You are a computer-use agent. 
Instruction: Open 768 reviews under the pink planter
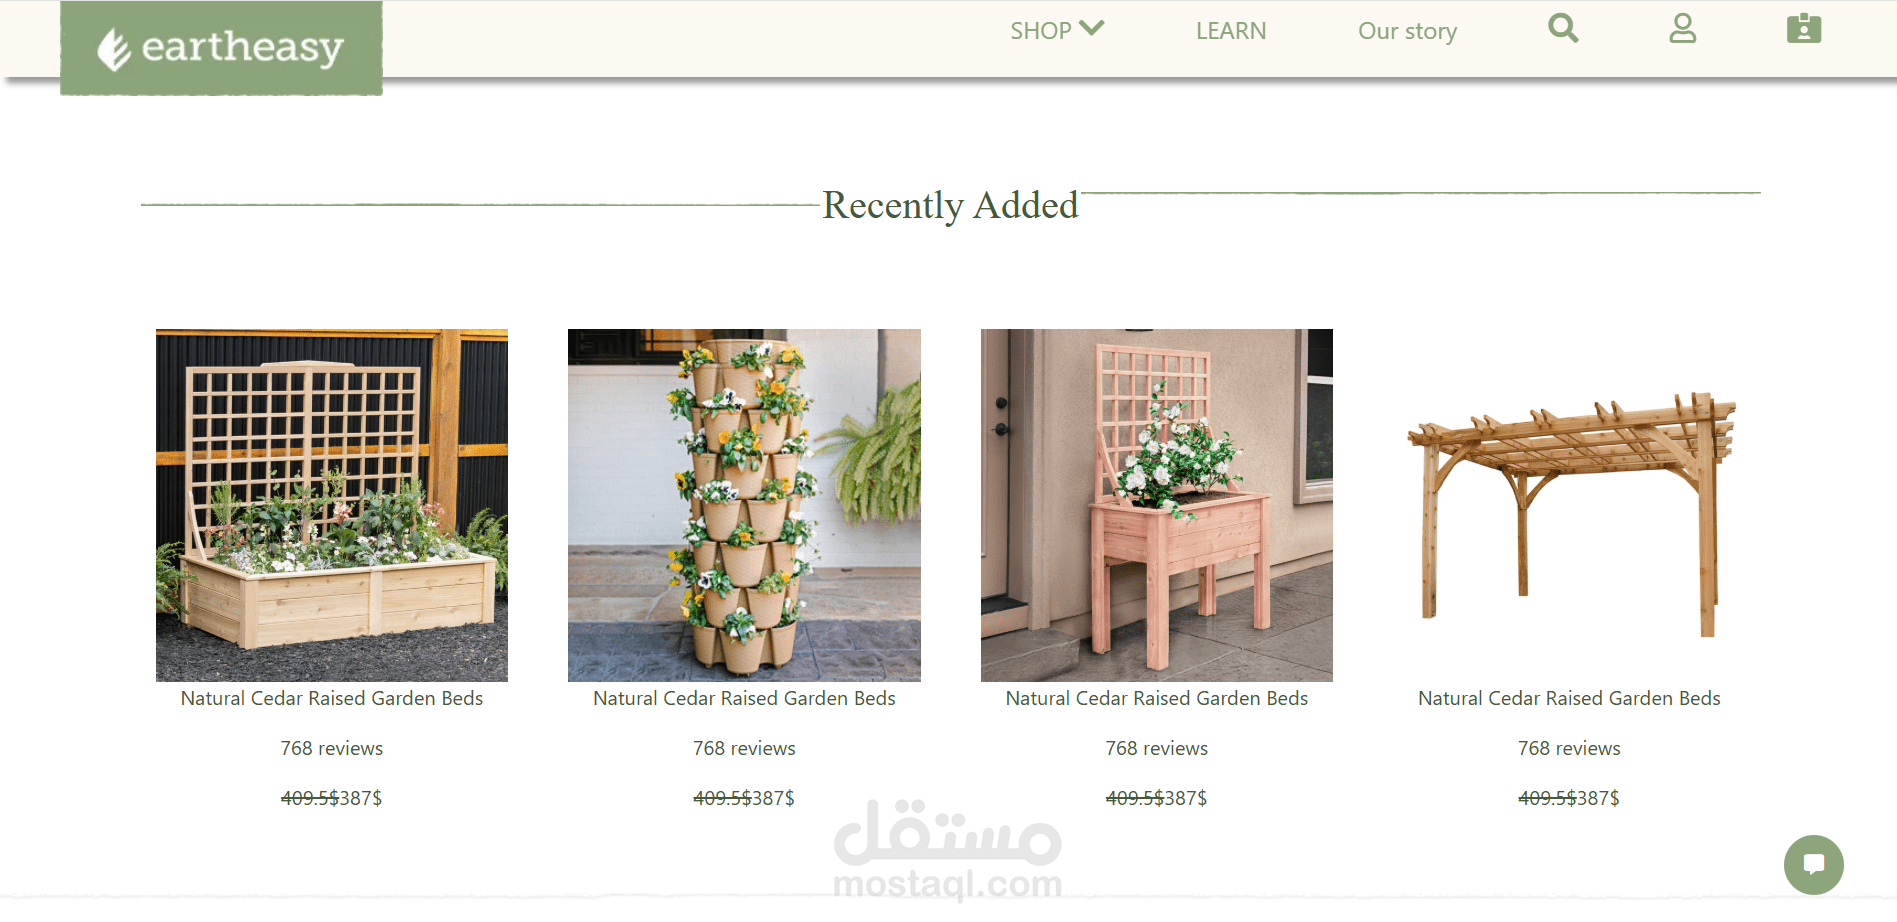[1157, 748]
